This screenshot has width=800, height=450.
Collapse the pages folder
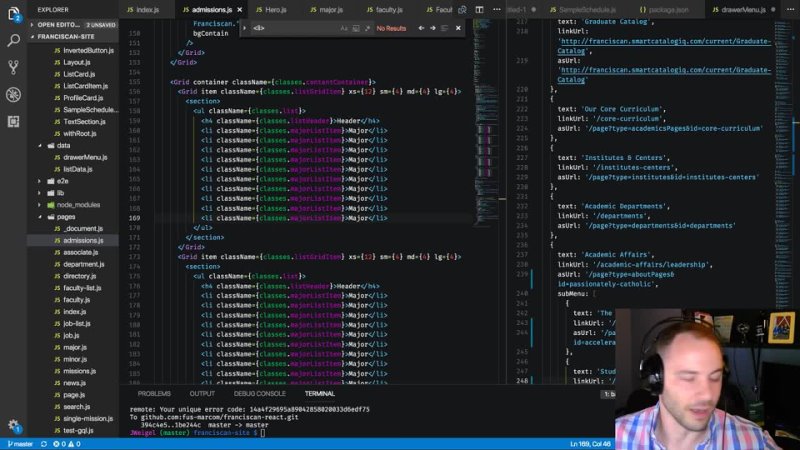(40, 217)
